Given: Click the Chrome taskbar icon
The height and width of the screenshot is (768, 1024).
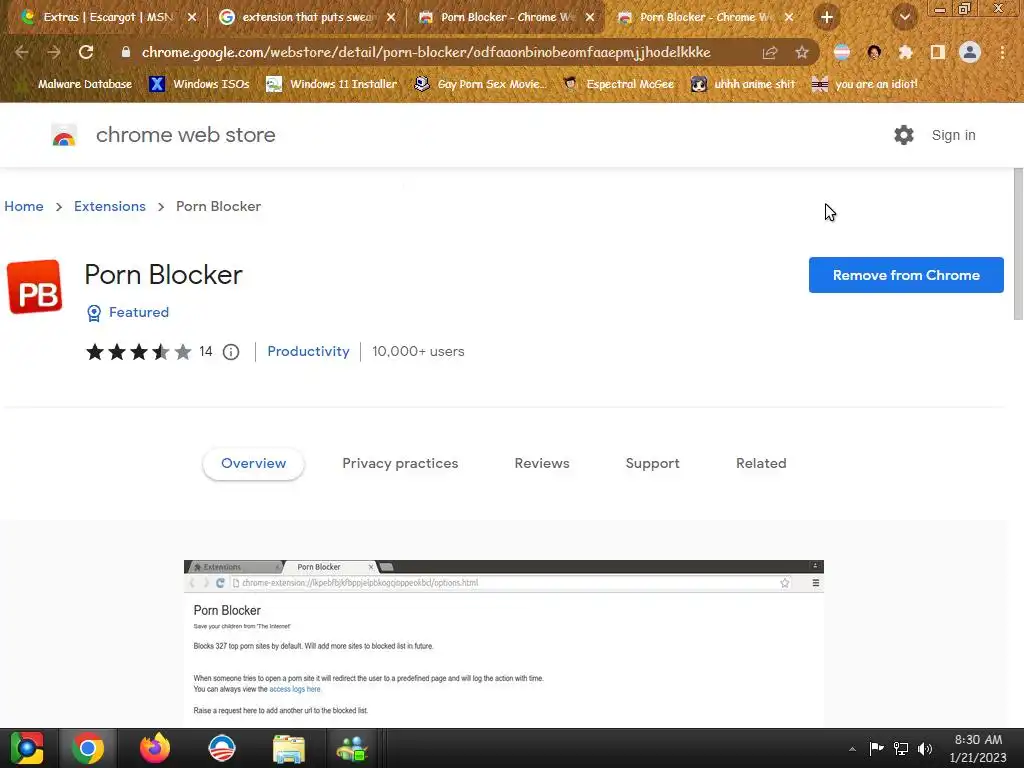Looking at the screenshot, I should (x=88, y=748).
